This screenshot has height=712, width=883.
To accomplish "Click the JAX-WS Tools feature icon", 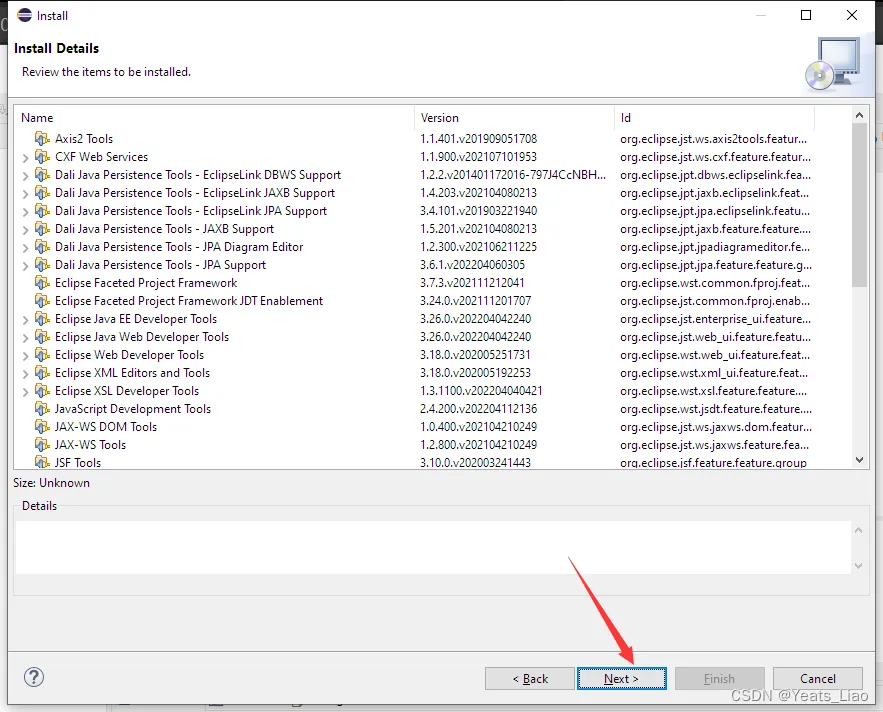I will point(42,445).
